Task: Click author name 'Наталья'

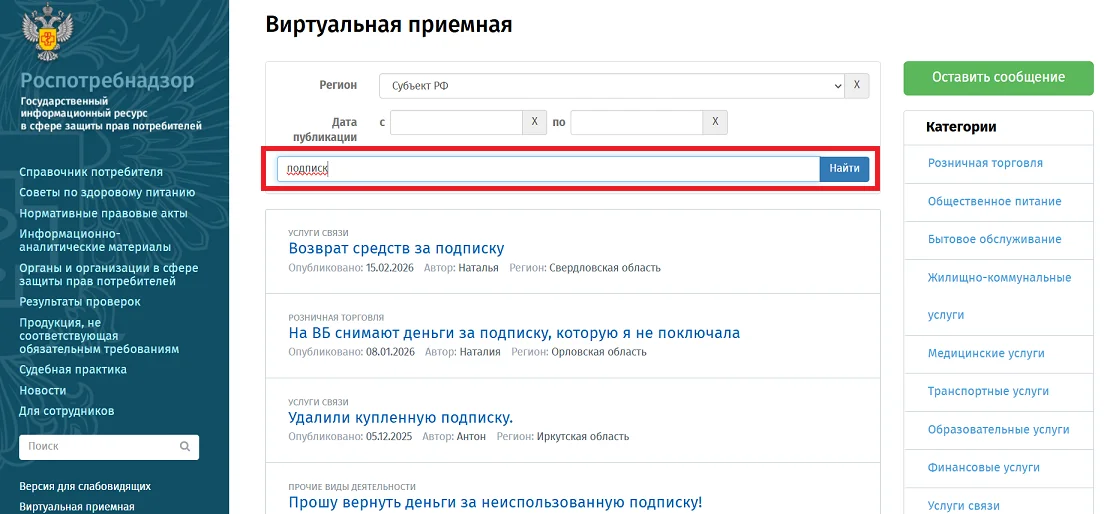Action: click(x=478, y=268)
